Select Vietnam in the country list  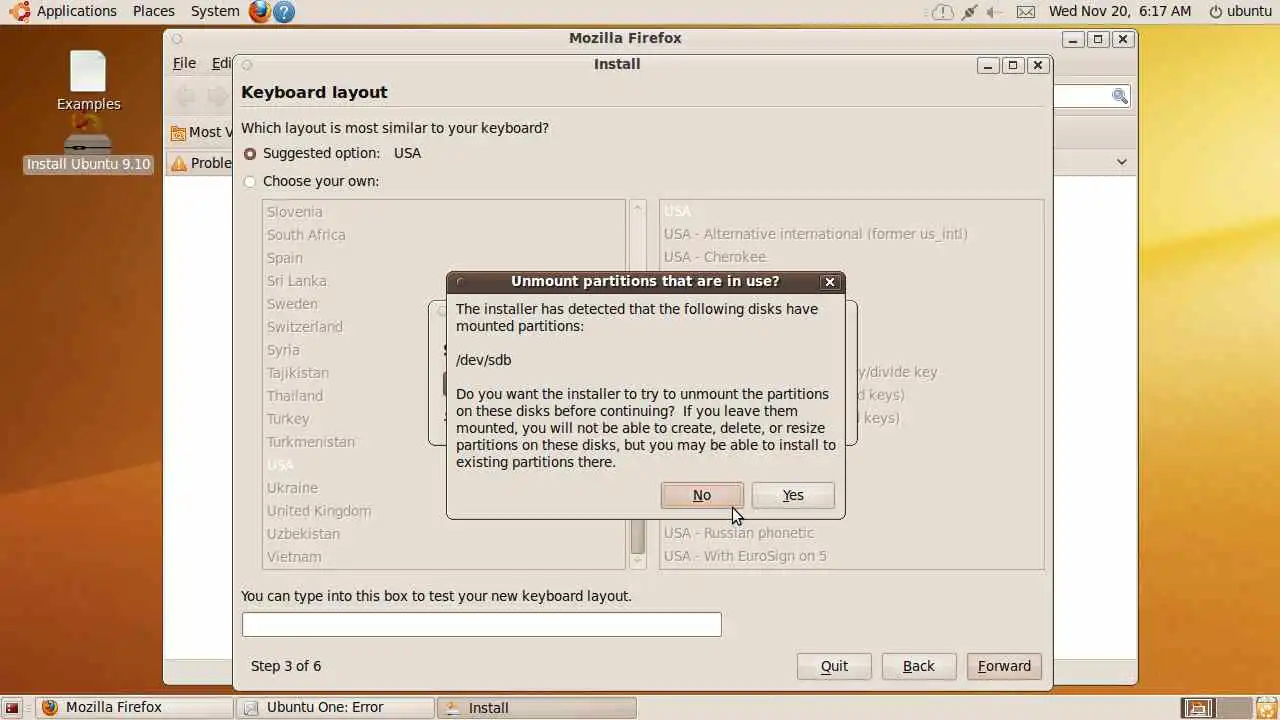[444, 557]
